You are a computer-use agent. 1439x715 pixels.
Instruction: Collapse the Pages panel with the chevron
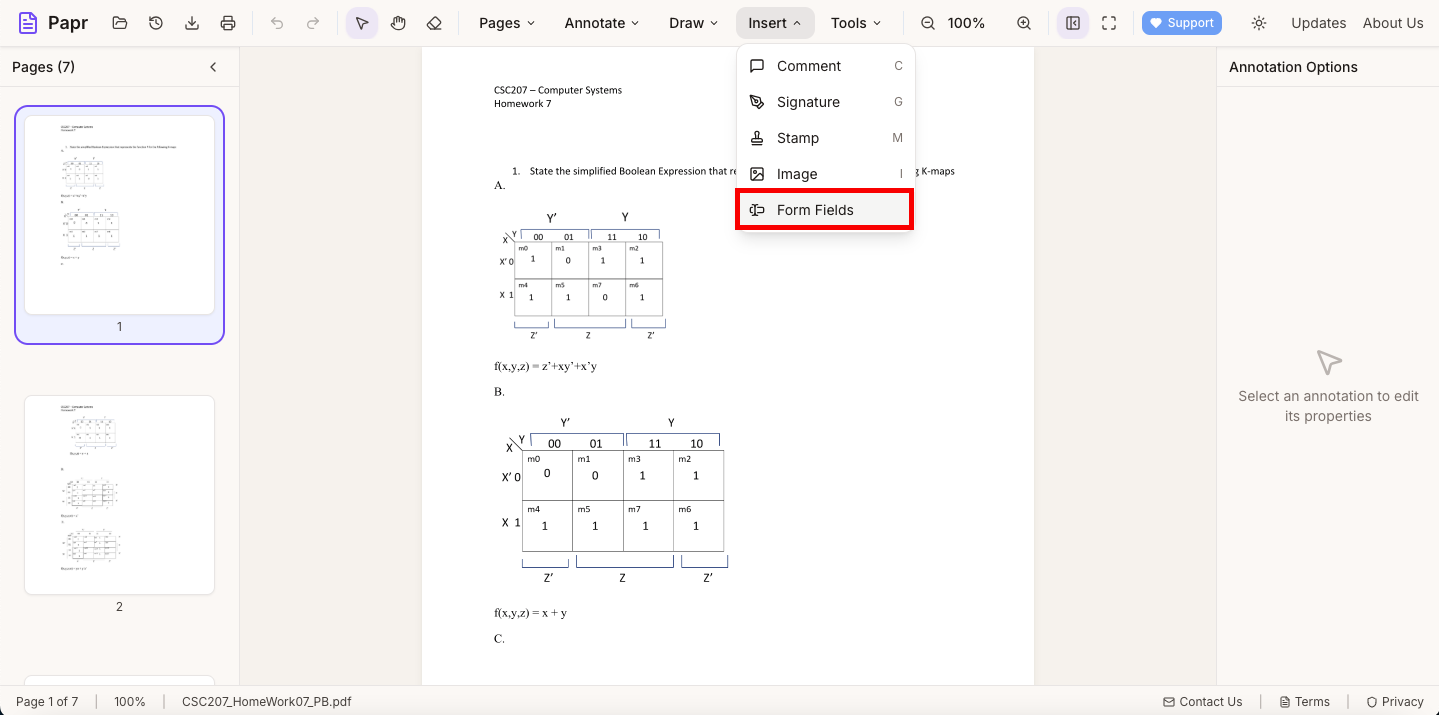[213, 66]
